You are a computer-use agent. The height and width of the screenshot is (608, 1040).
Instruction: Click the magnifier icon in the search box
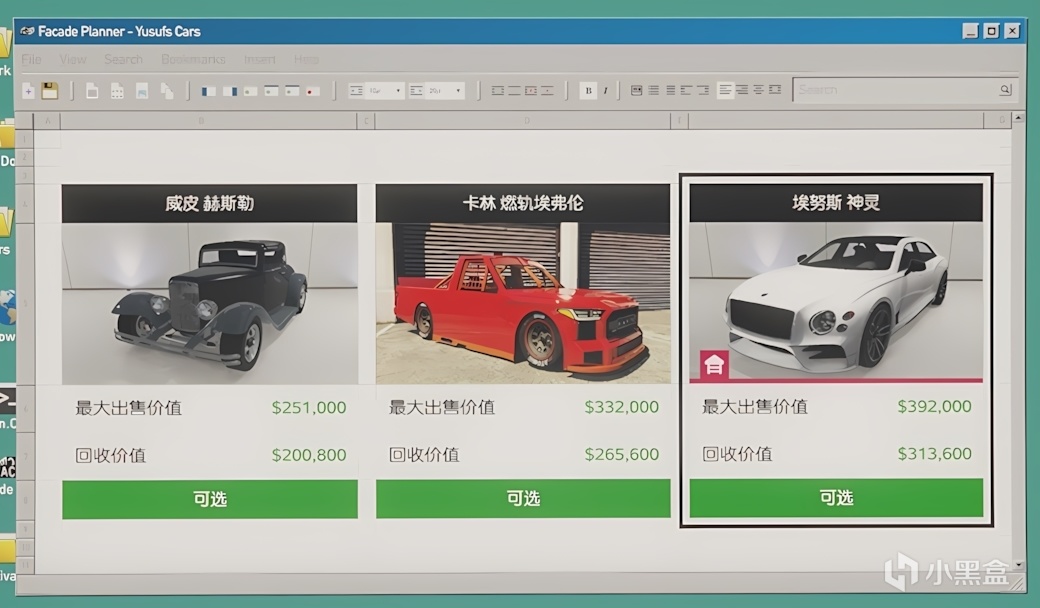click(x=1005, y=89)
